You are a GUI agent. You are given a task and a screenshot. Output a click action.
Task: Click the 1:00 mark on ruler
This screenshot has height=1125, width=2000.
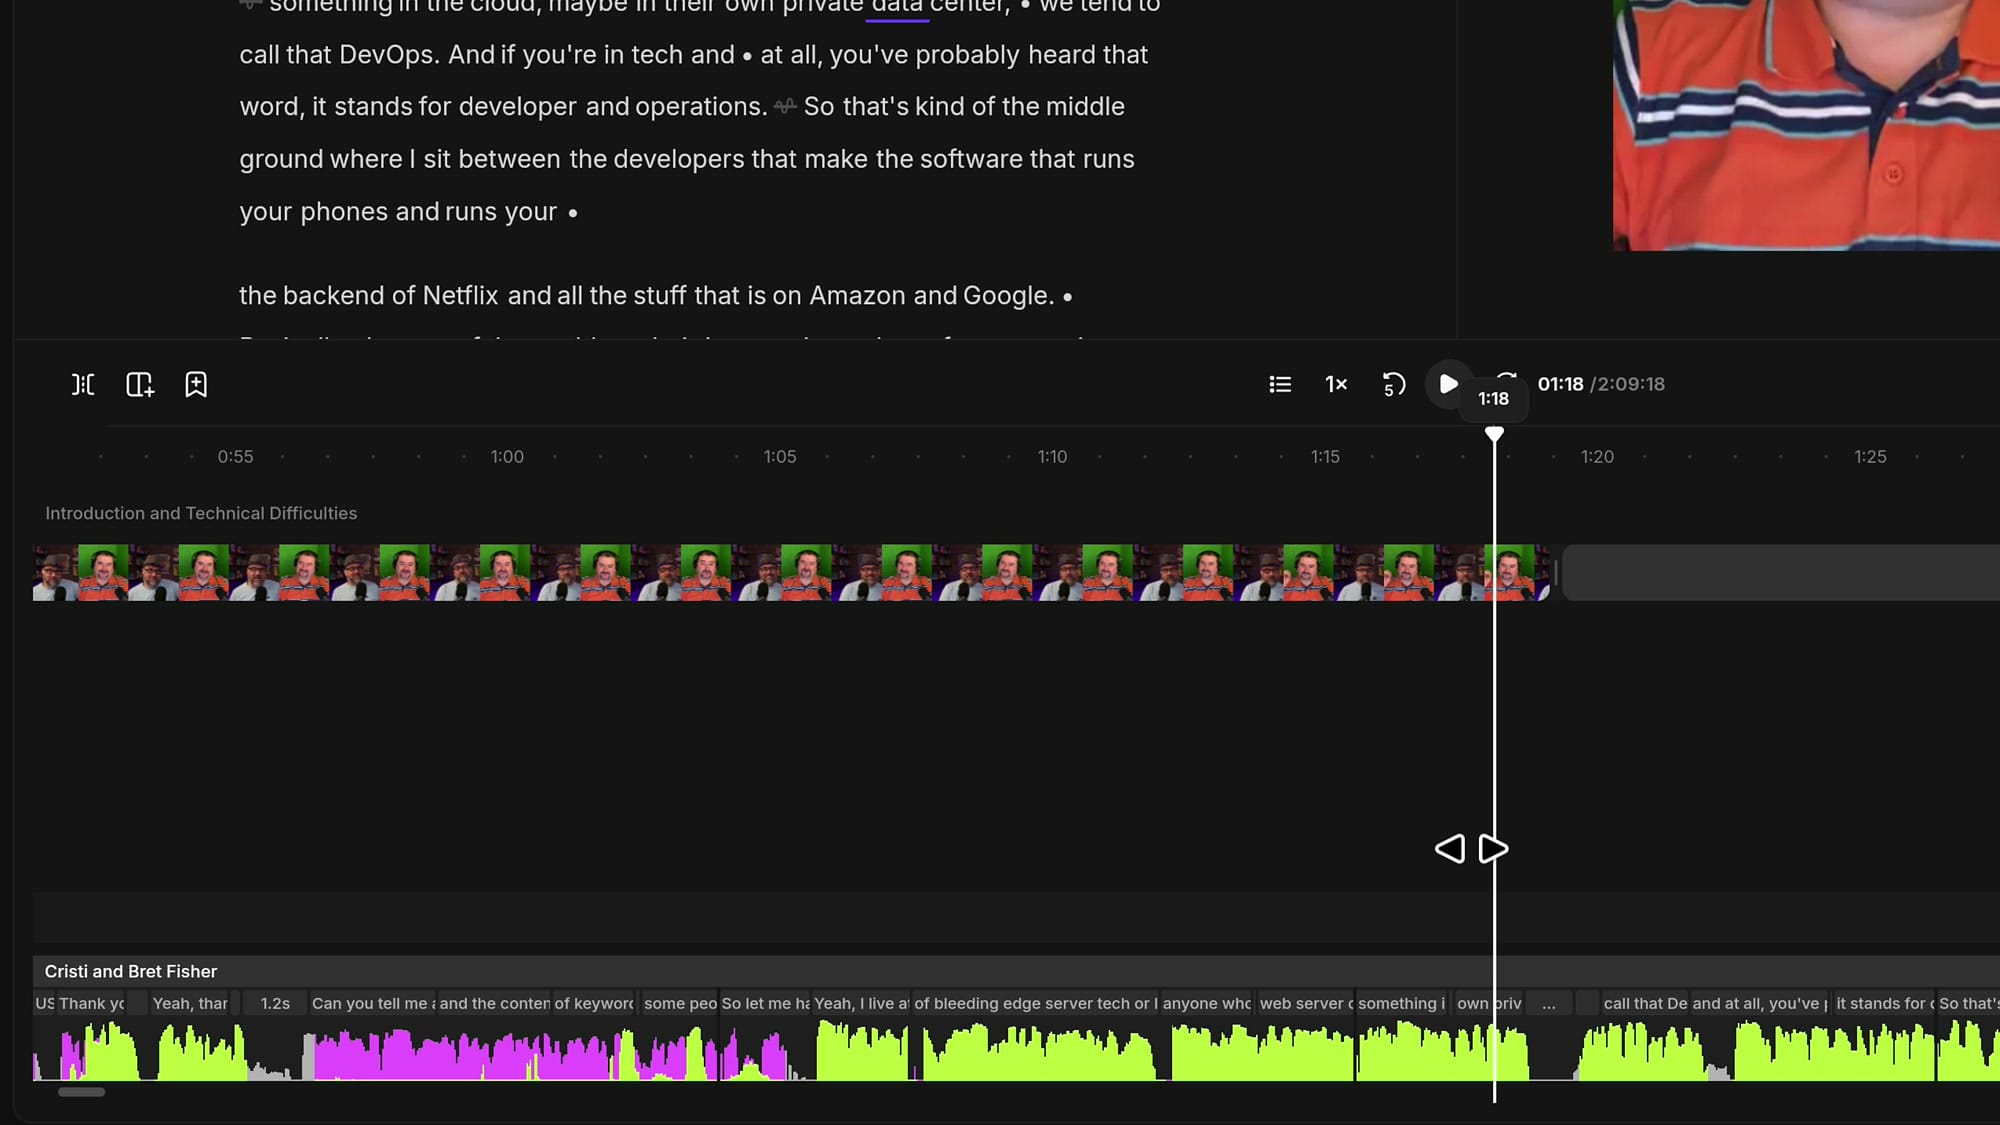507,457
